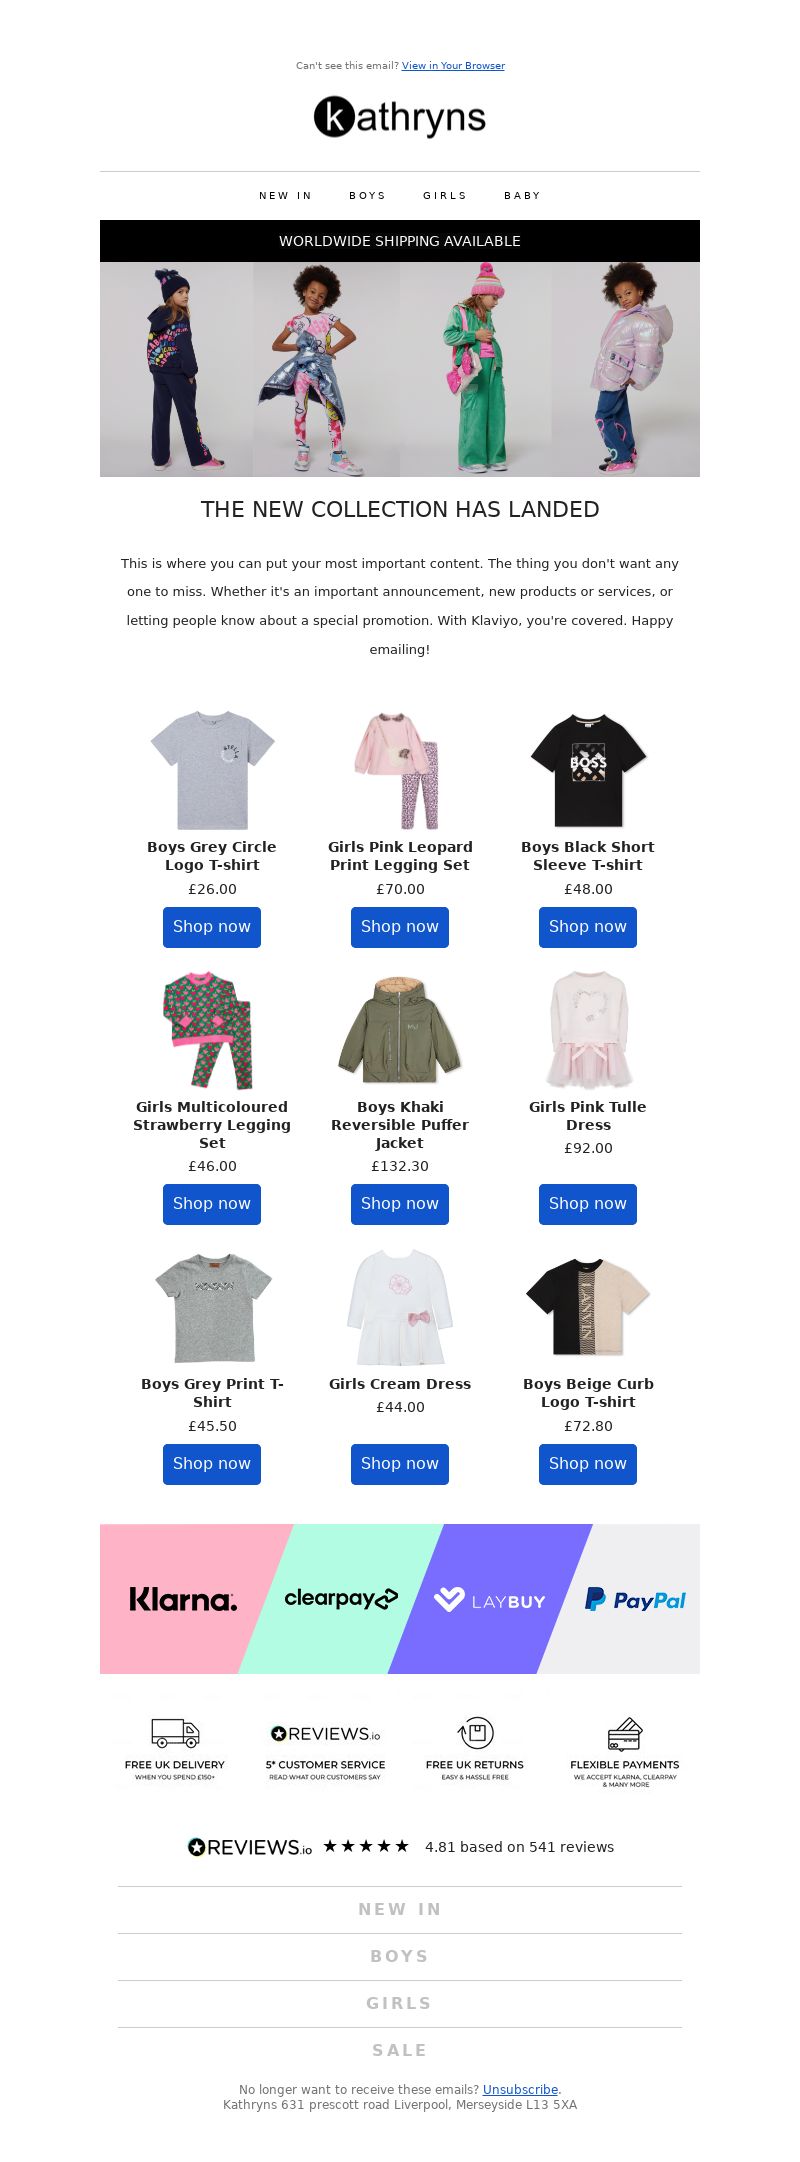The height and width of the screenshot is (2162, 800).
Task: Open the NEW IN top navigation item
Action: tap(285, 196)
